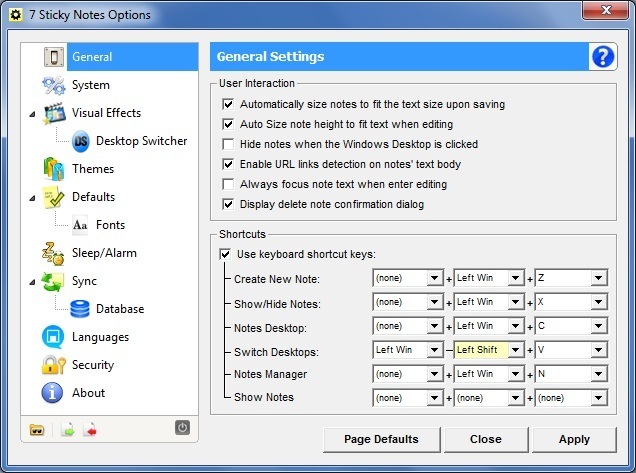Click the General phone icon in sidebar
Screen dimensions: 636x473
(x=54, y=57)
